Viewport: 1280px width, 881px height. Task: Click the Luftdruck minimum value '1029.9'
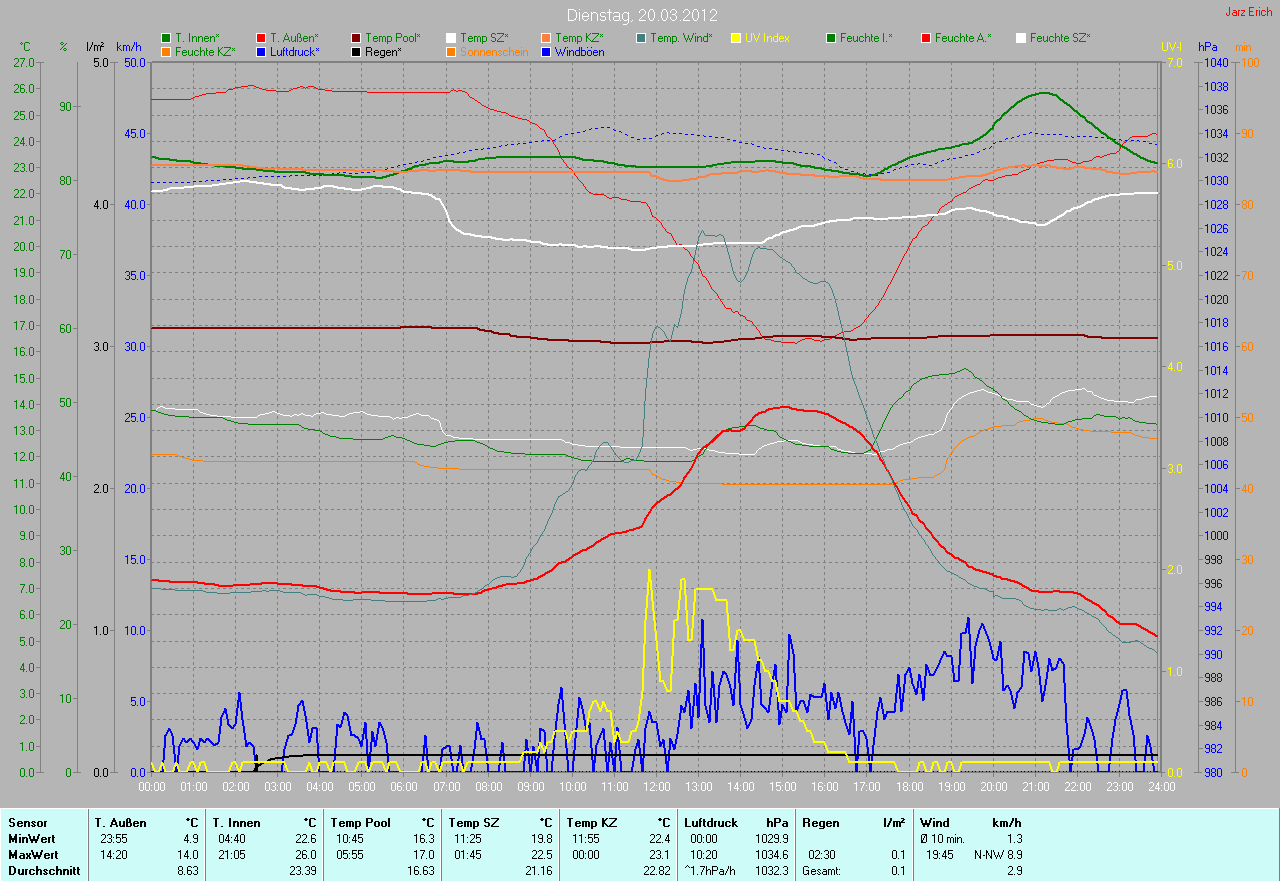[770, 838]
